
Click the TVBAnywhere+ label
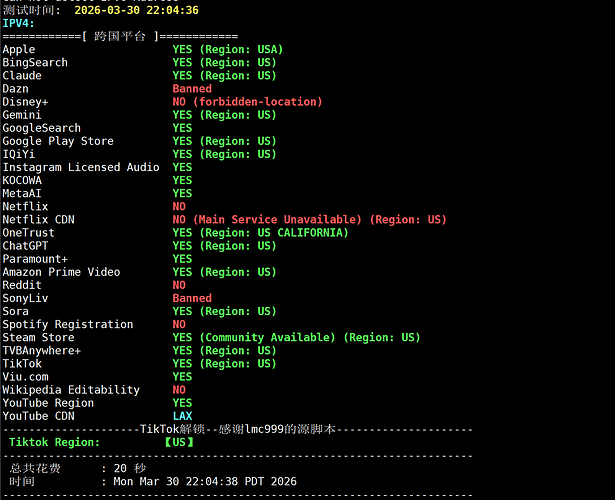pos(42,351)
